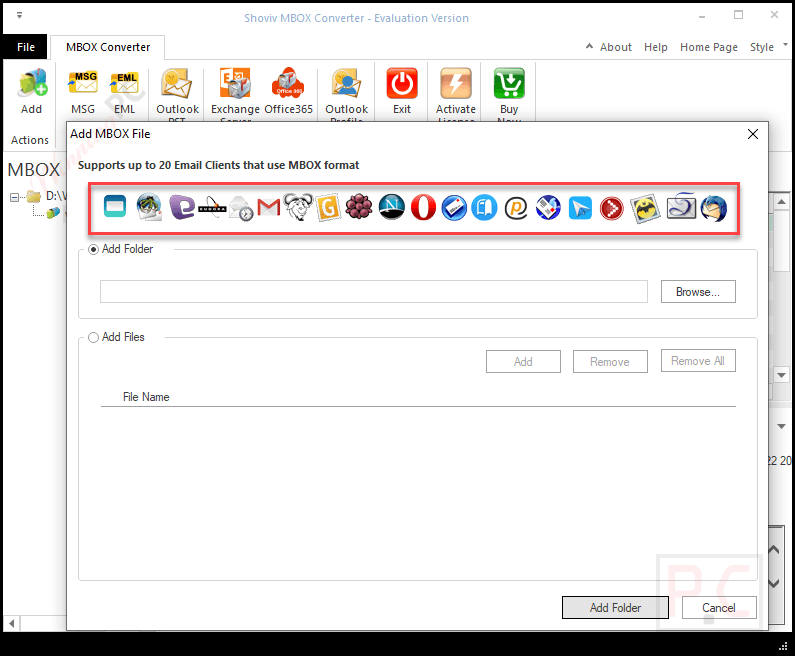Viewport: 796px width, 657px height.
Task: Click the red circle arrow client icon
Action: 611,208
